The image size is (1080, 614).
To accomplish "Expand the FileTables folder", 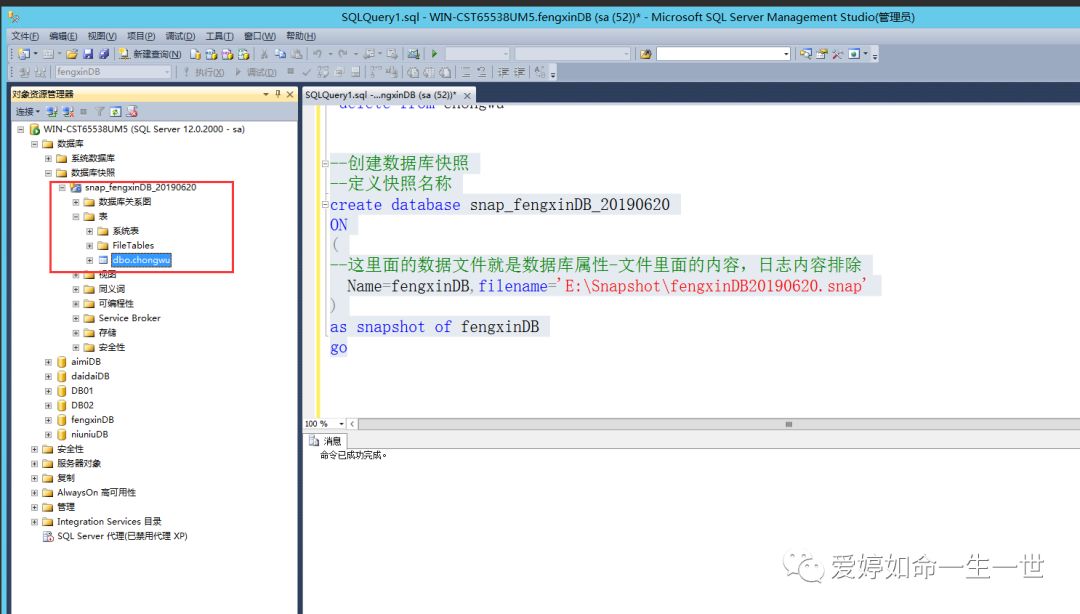I will pos(90,245).
